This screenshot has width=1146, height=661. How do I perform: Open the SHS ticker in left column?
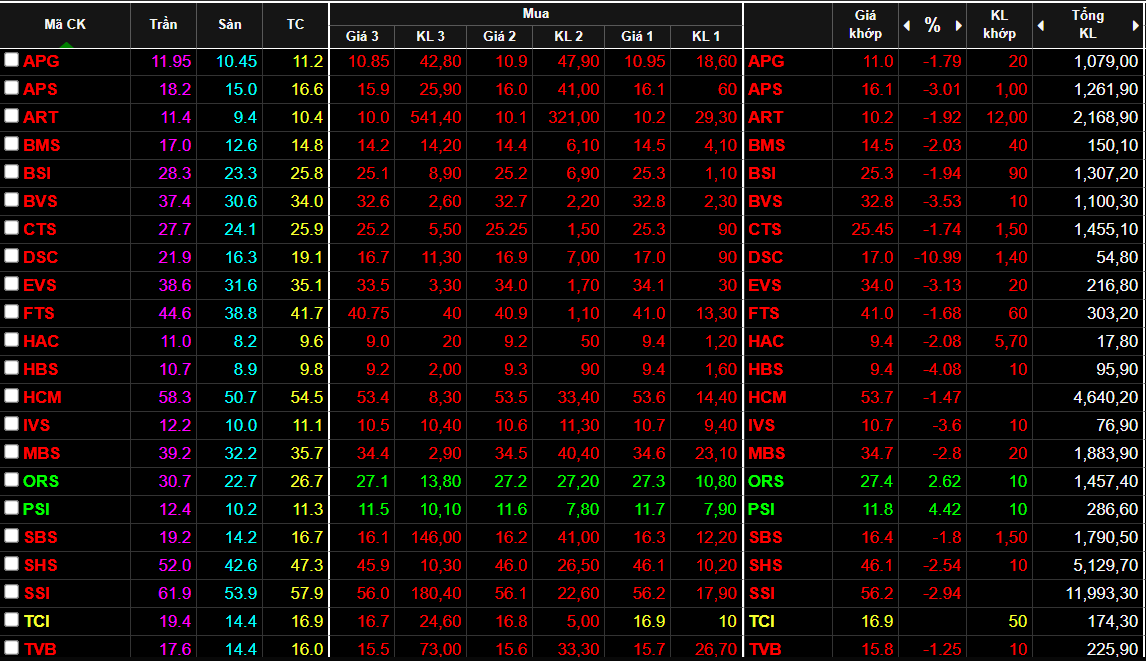pyautogui.click(x=41, y=565)
